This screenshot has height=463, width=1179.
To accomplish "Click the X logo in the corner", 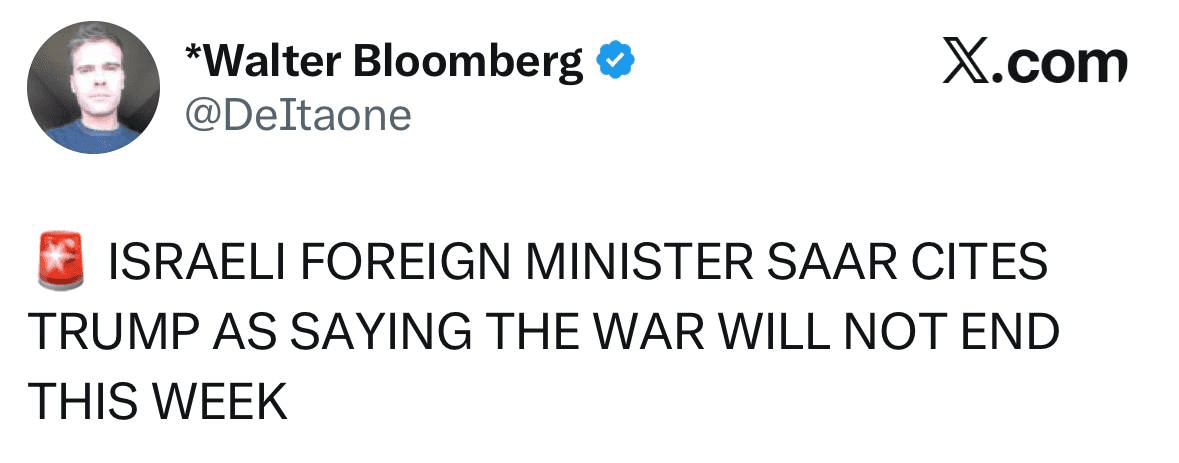I will 964,65.
